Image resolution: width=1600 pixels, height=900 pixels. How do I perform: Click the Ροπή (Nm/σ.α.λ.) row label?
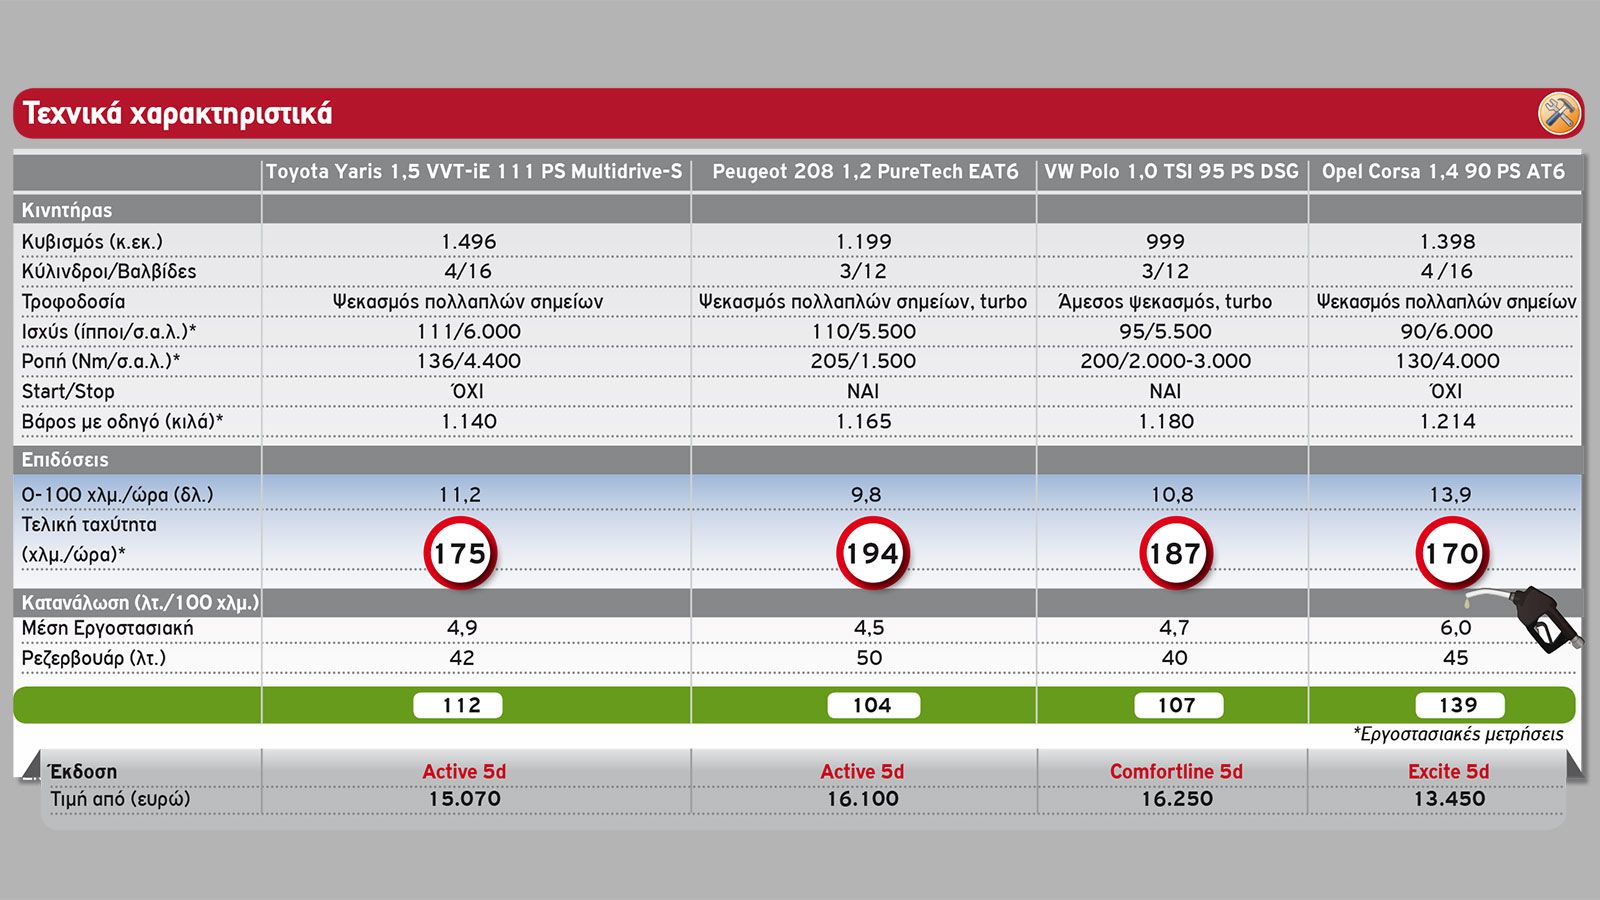click(101, 361)
